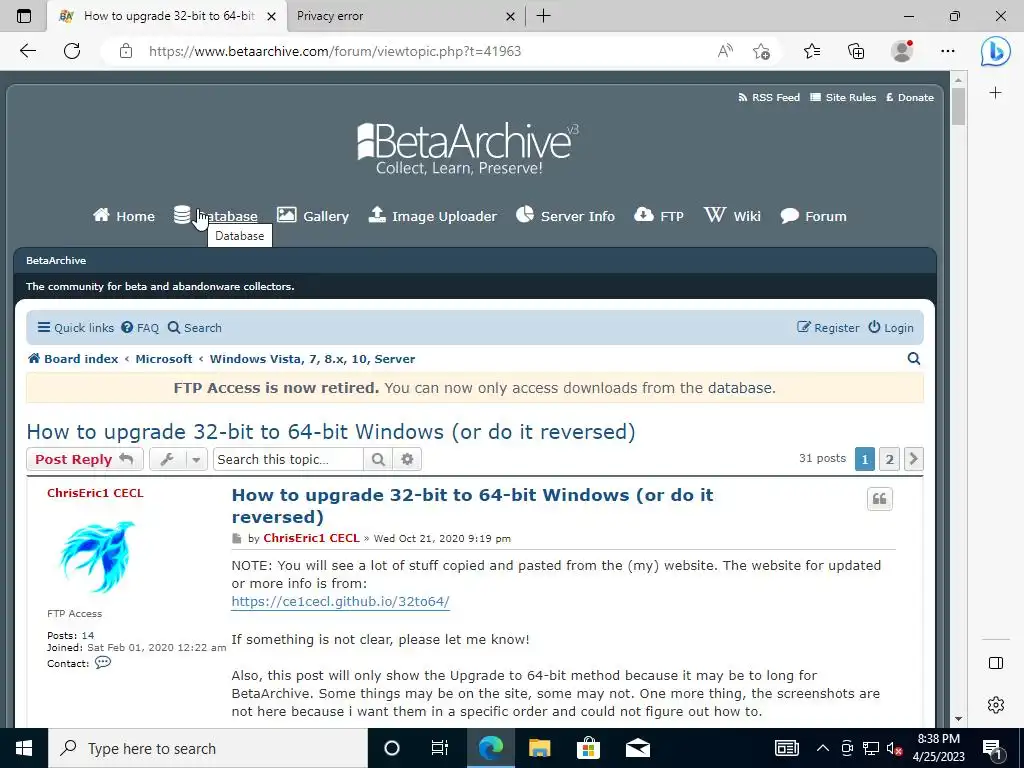
Task: Go to next page arrow
Action: 914,459
